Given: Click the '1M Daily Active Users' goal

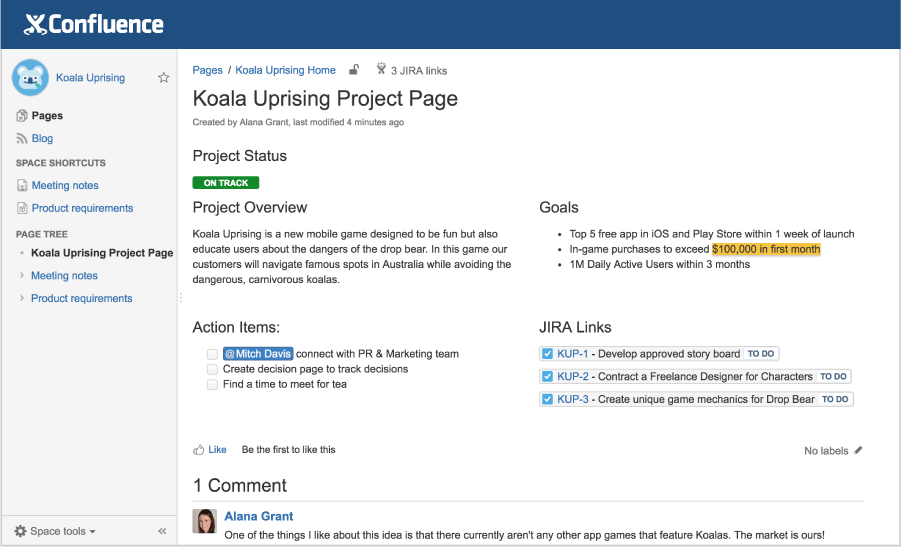Looking at the screenshot, I should tap(660, 264).
